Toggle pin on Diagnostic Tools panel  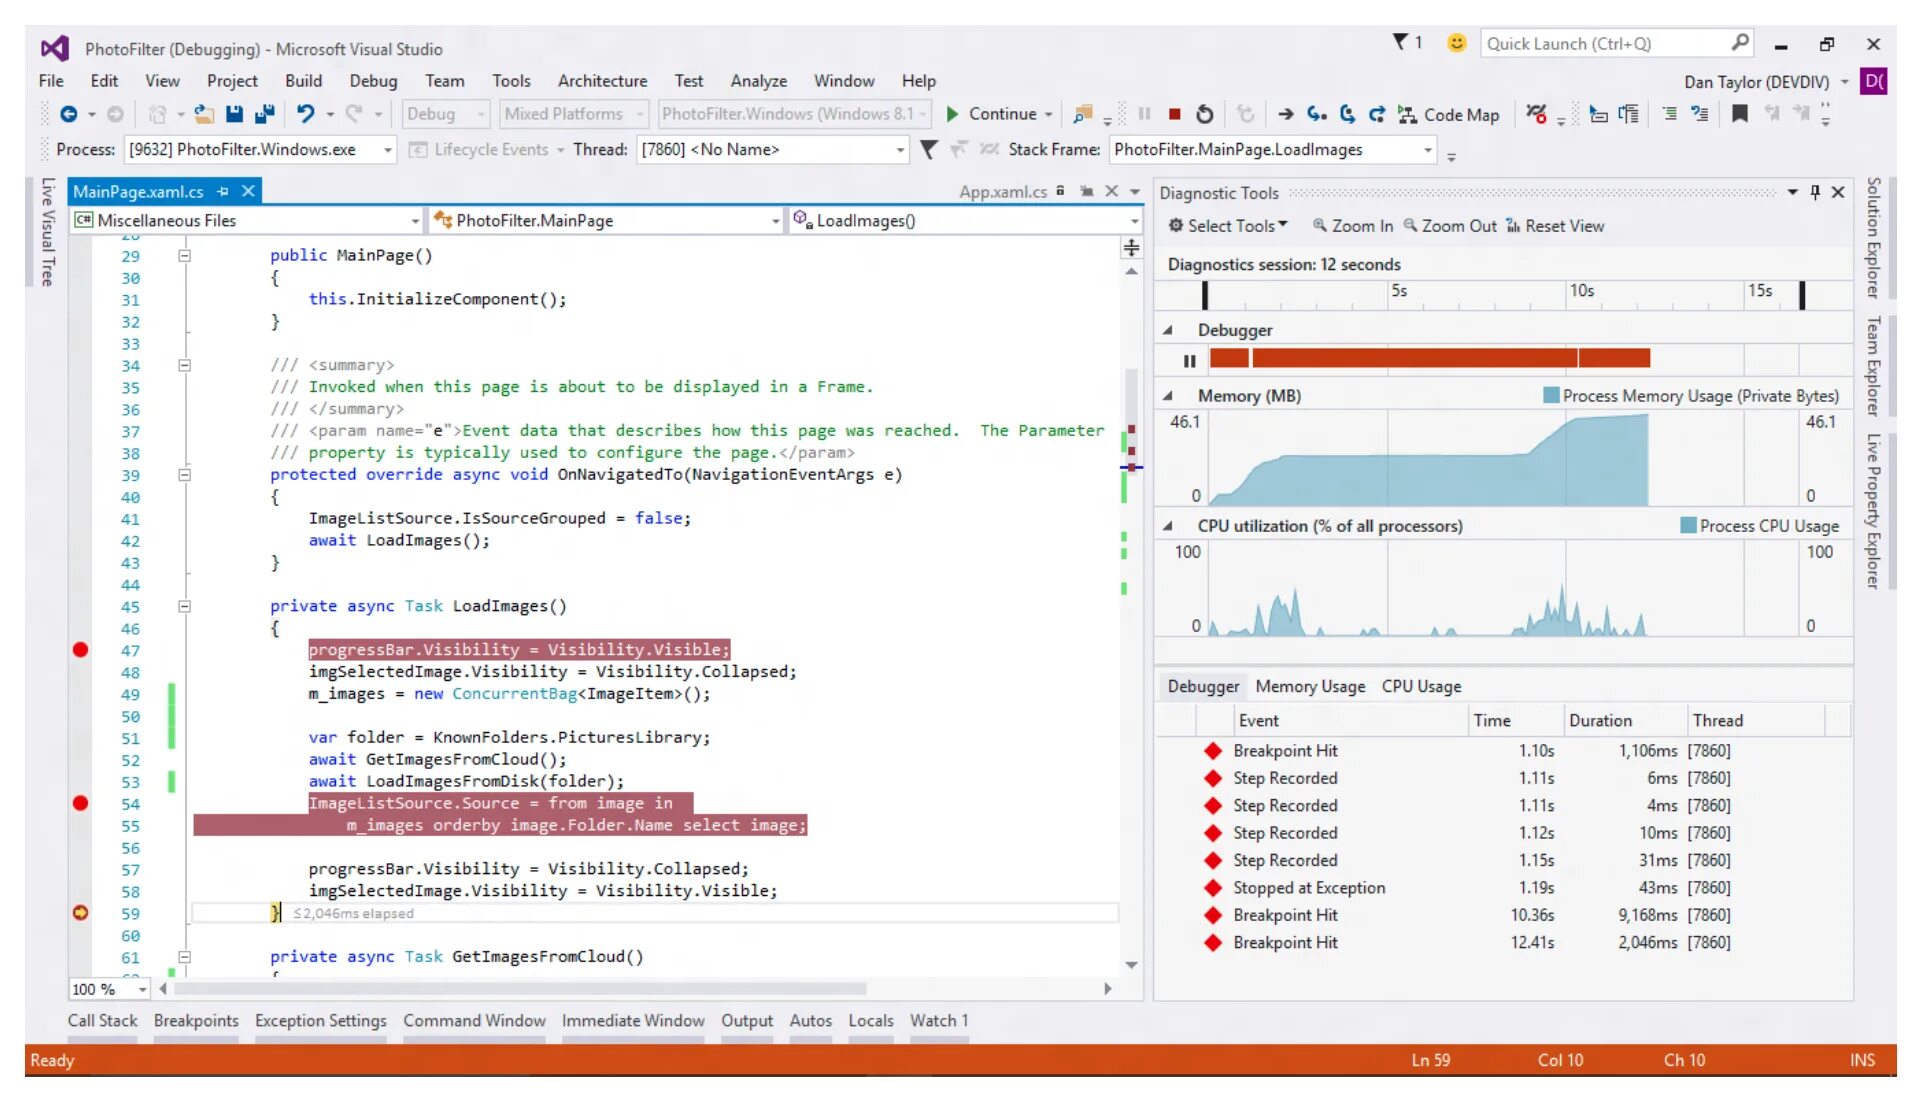[x=1815, y=192]
